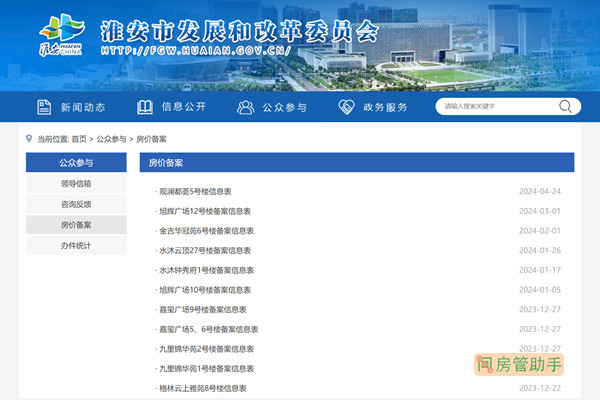The width and height of the screenshot is (600, 400).
Task: Open 观澜都荟5号楼信息表 link
Action: pyautogui.click(x=196, y=191)
